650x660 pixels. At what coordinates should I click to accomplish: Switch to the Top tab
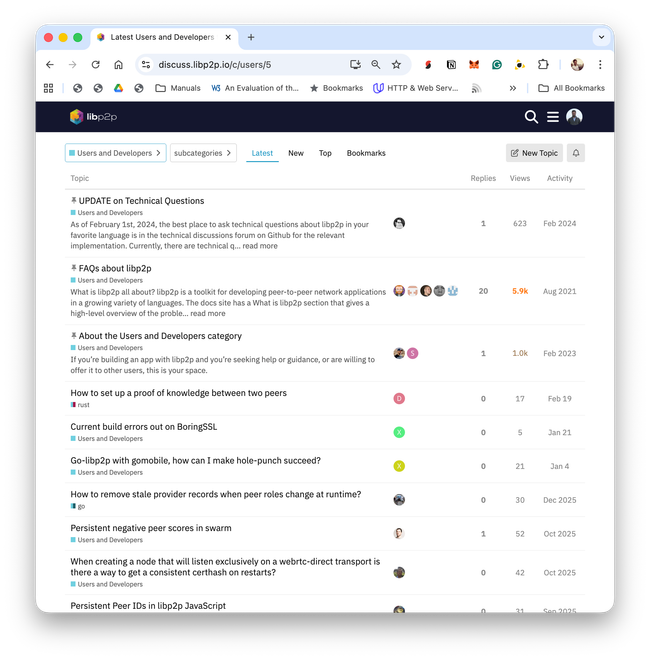tap(325, 153)
